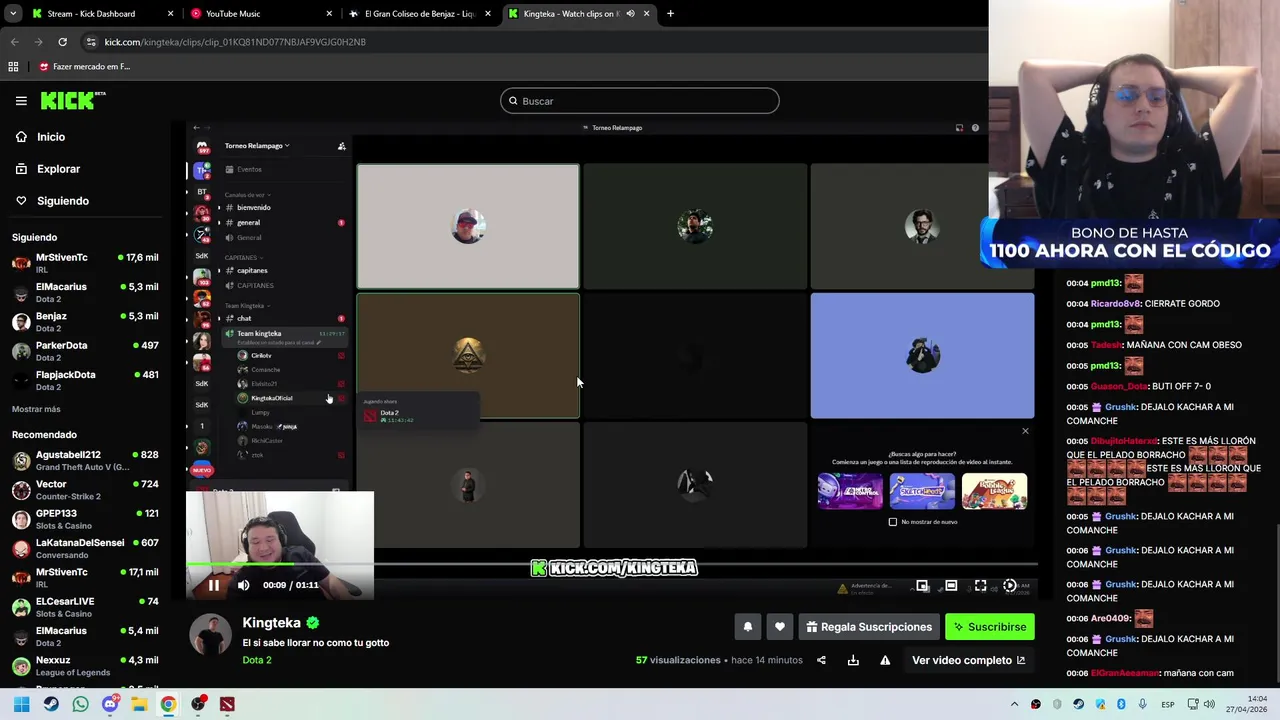Screen dimensions: 1280x720
Task: Open Steam from the taskbar
Action: coord(51,704)
